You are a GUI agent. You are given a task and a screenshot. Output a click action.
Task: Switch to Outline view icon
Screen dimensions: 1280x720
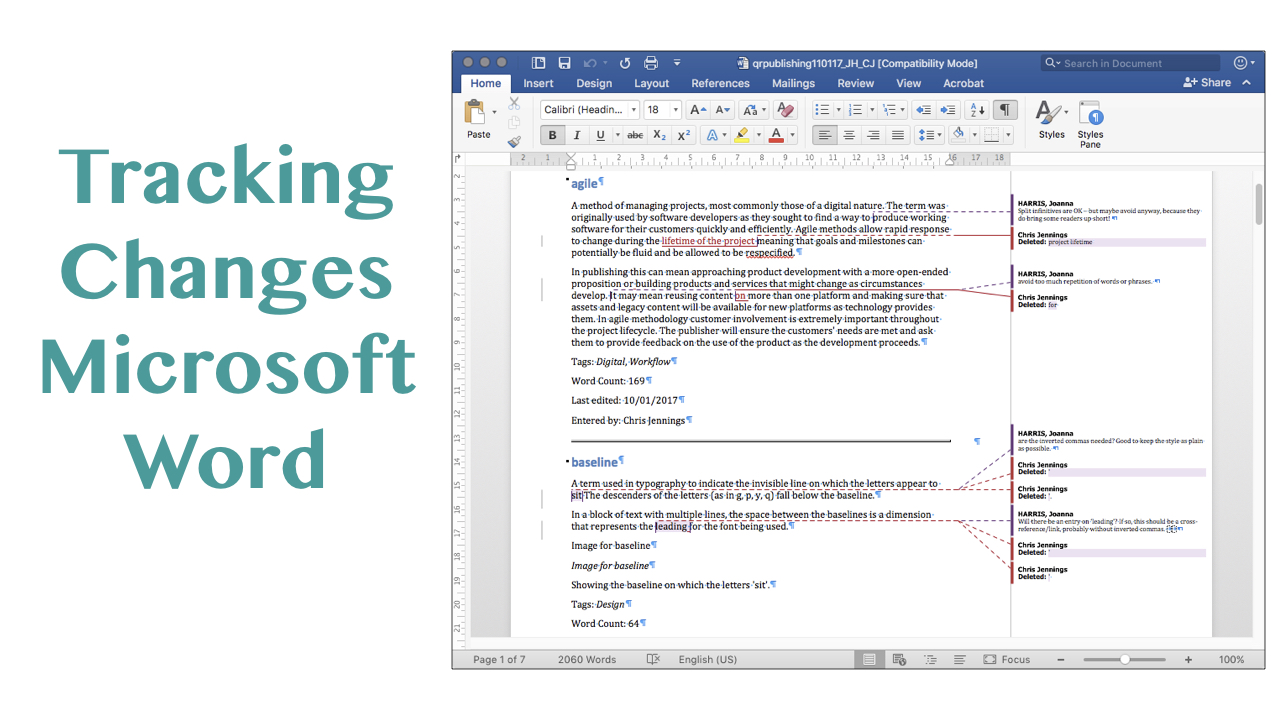click(x=930, y=659)
